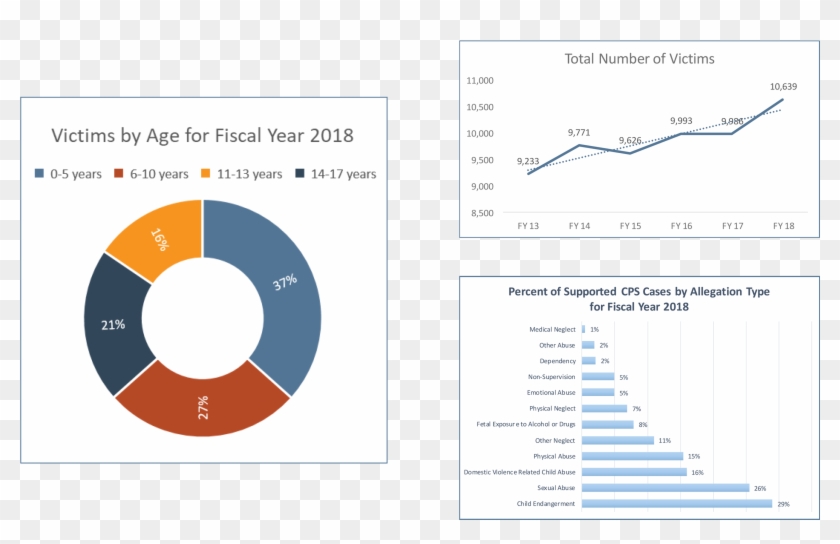Click the red 6-10 years legend swatch
Image resolution: width=840 pixels, height=544 pixels.
pos(121,174)
